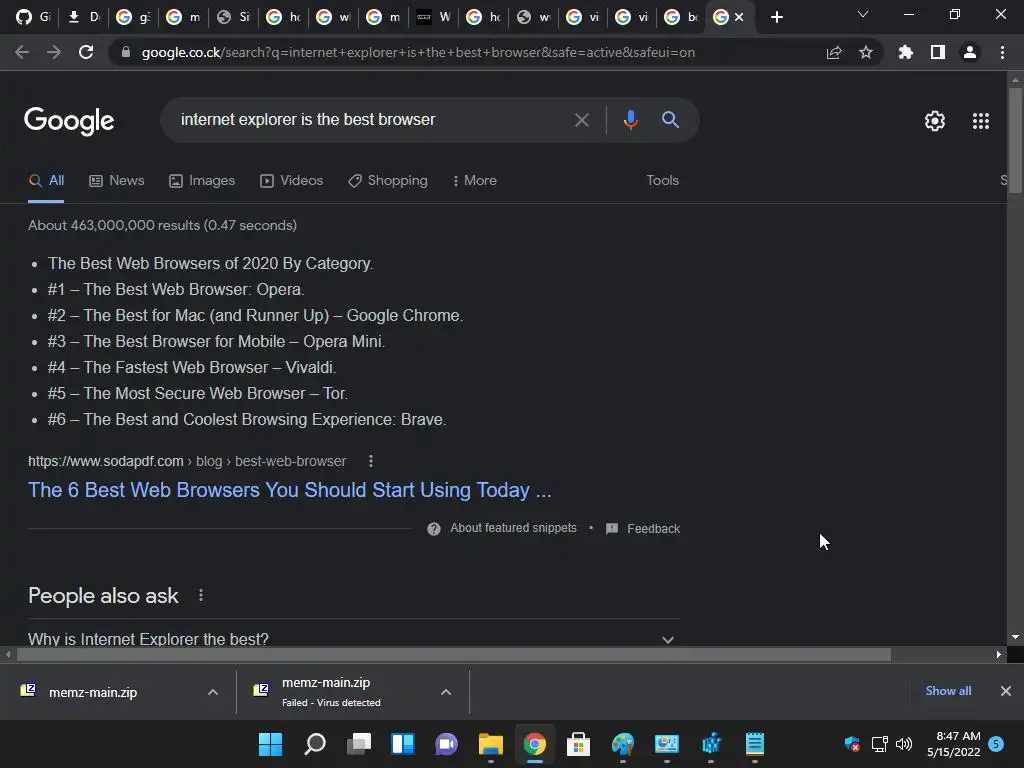Open the Windows Start menu
Viewport: 1024px width, 768px height.
tap(270, 744)
